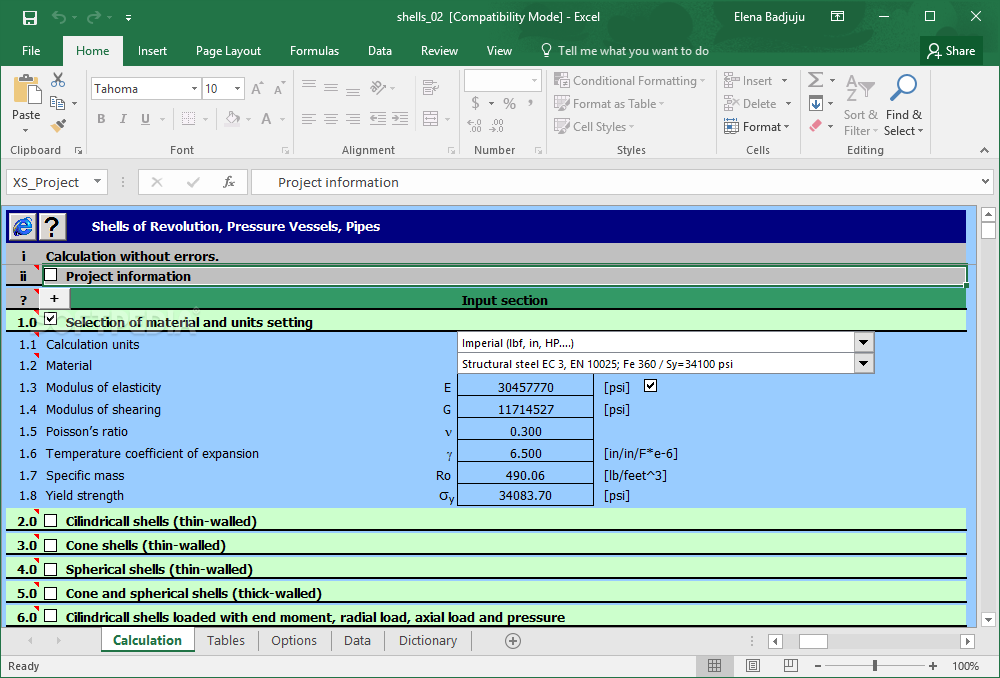The width and height of the screenshot is (1000, 678).
Task: Open Conditional Formatting menu
Action: (x=629, y=80)
